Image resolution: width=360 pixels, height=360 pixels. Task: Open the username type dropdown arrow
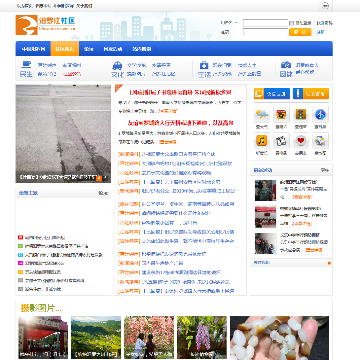(x=236, y=23)
